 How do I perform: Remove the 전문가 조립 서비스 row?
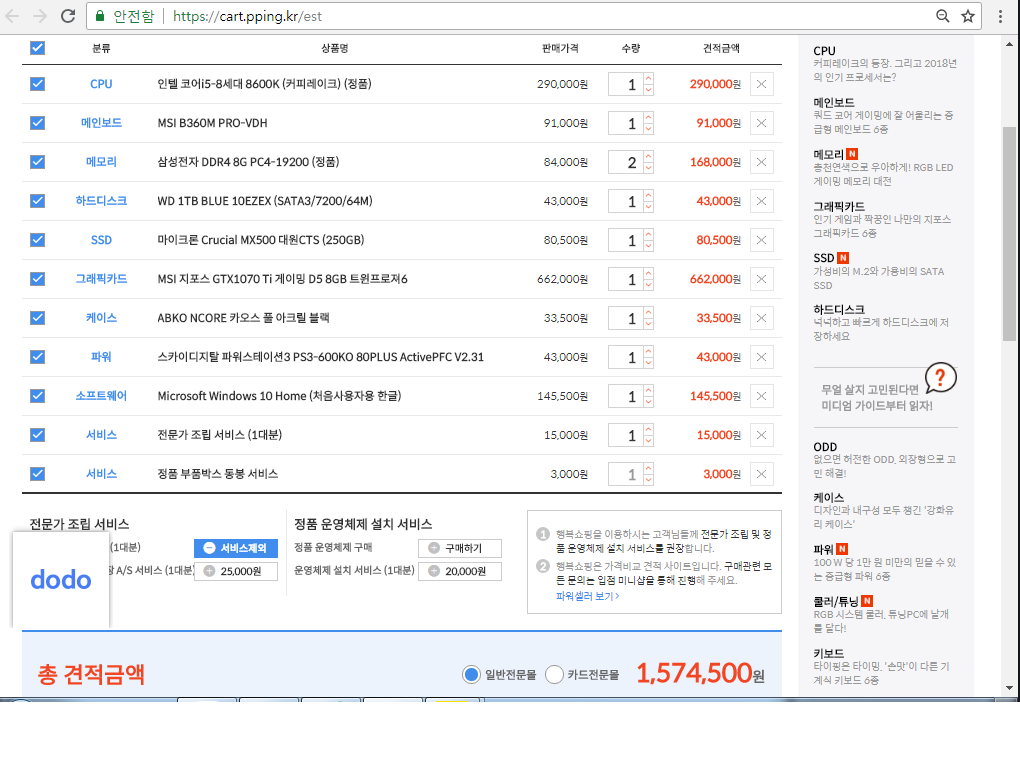761,435
